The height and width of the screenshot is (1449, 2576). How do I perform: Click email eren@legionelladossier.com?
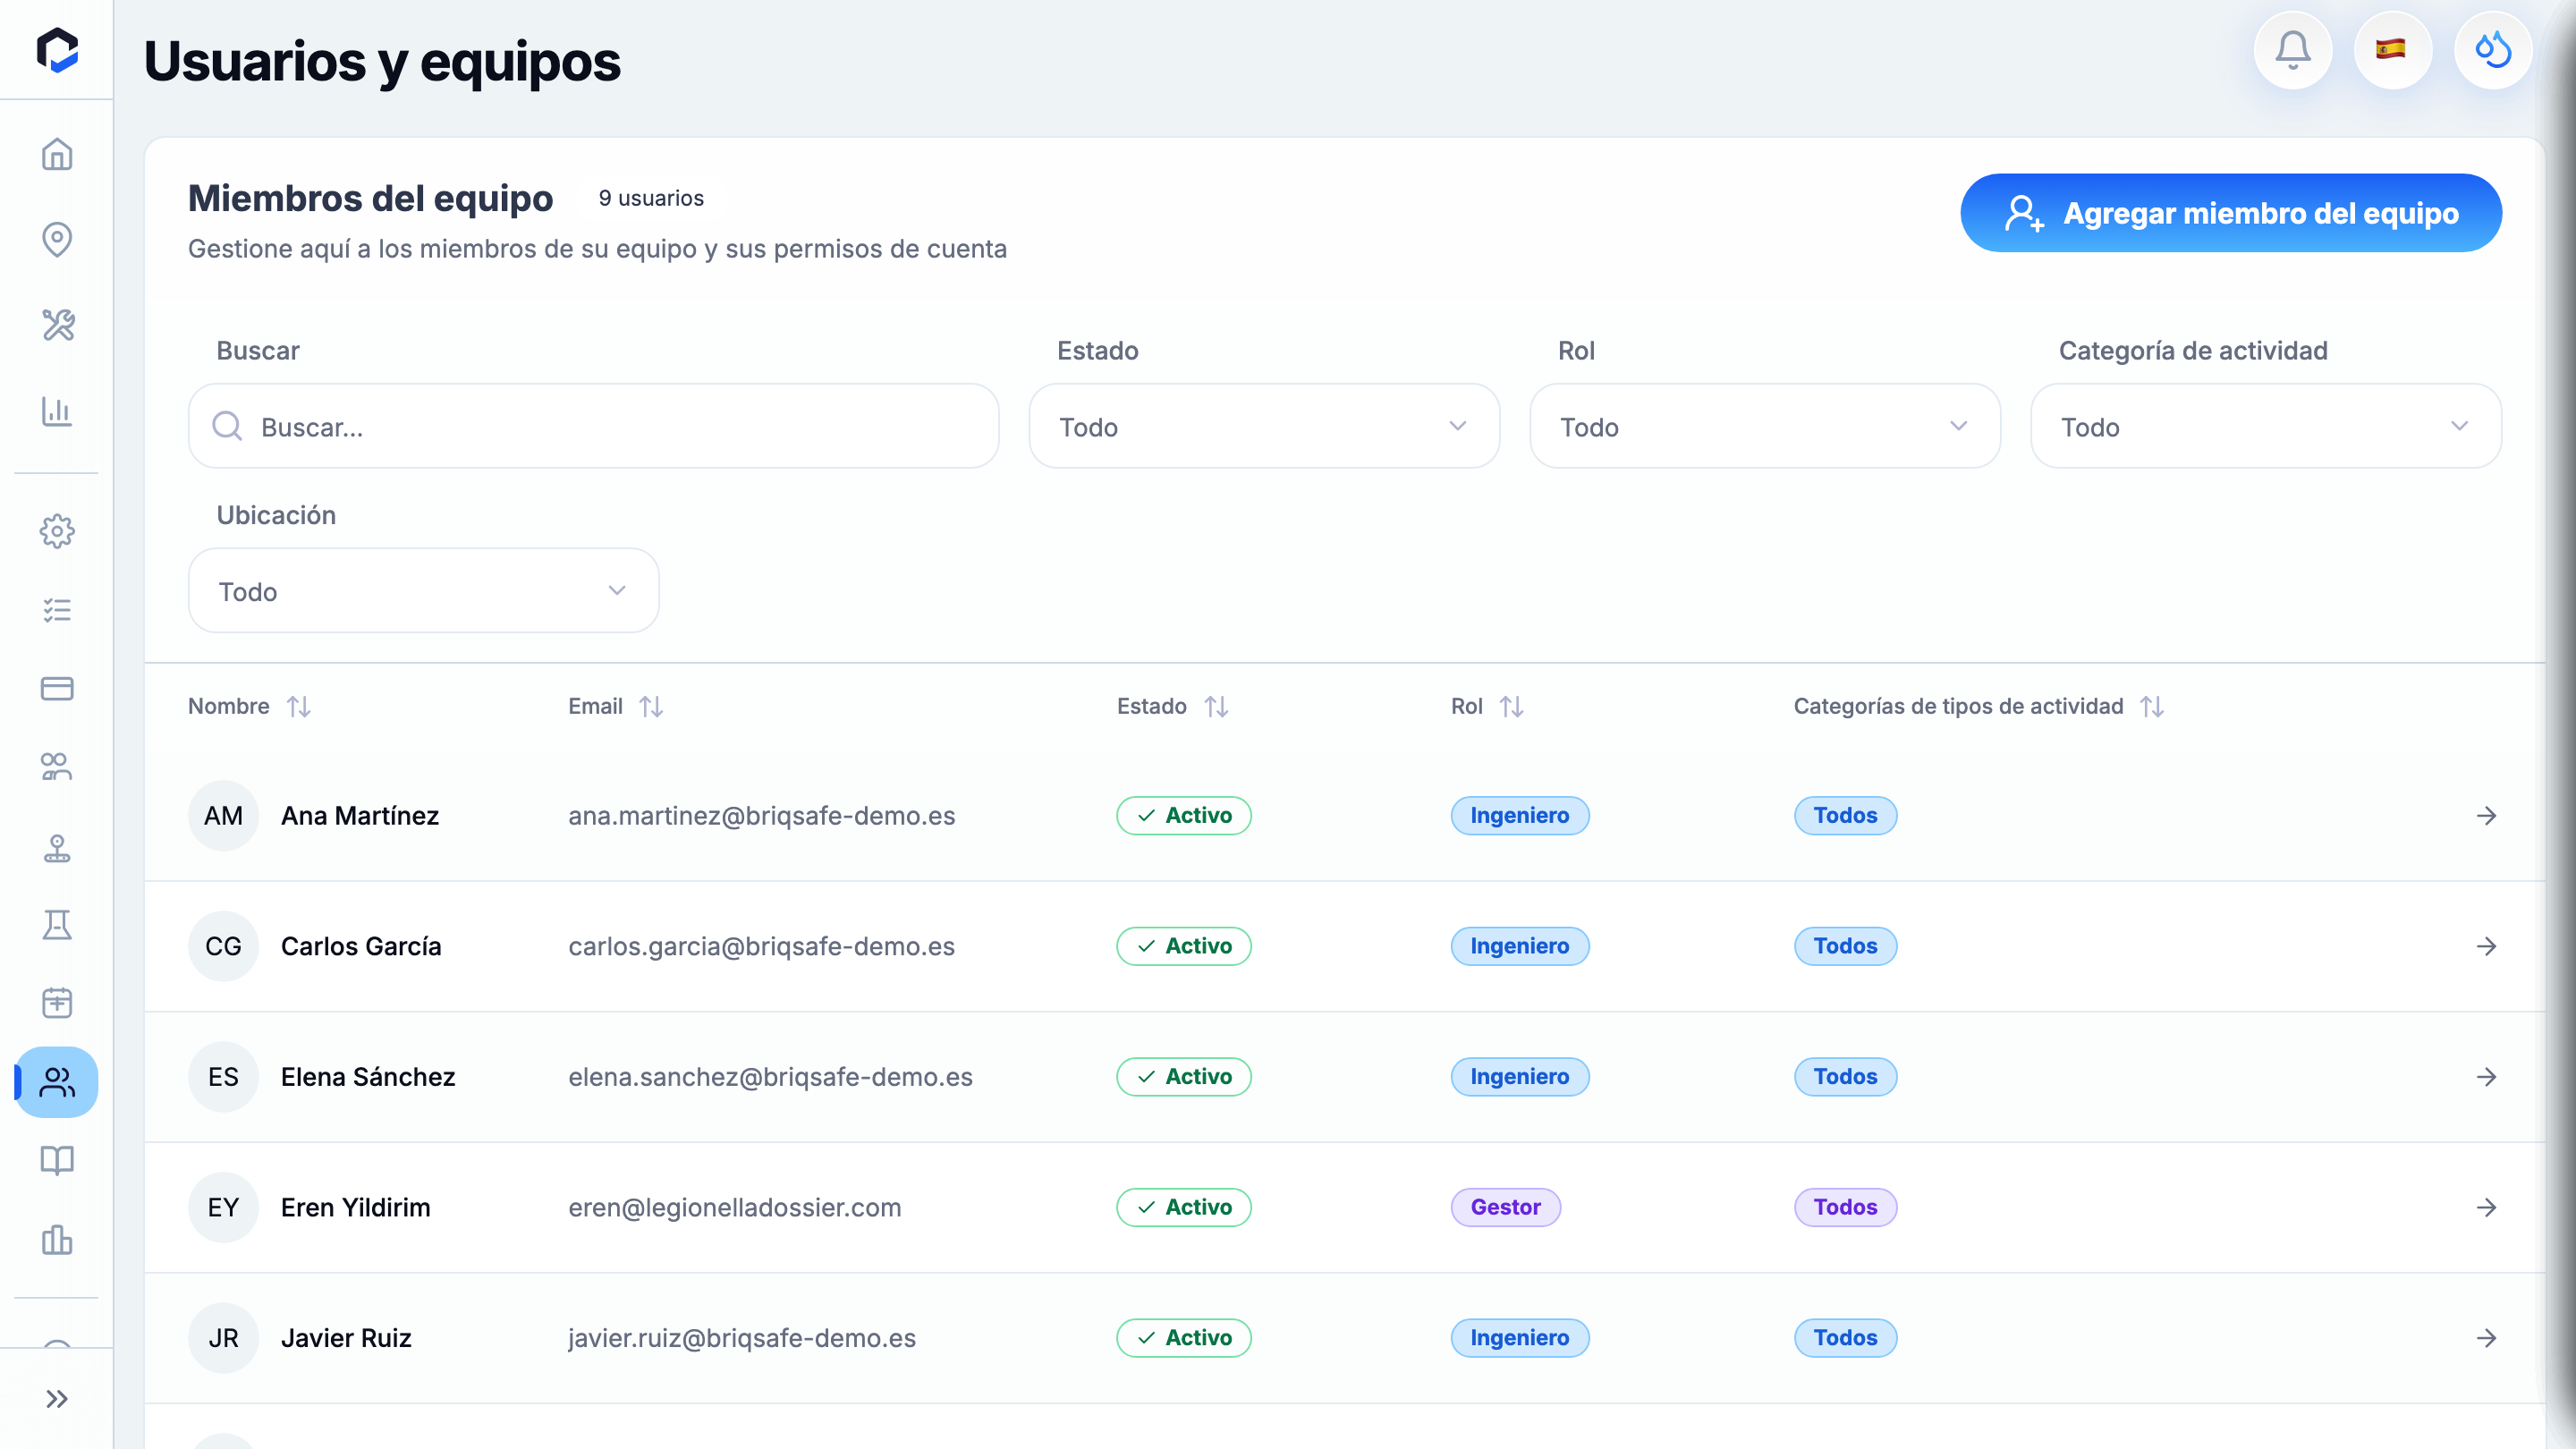(x=735, y=1207)
